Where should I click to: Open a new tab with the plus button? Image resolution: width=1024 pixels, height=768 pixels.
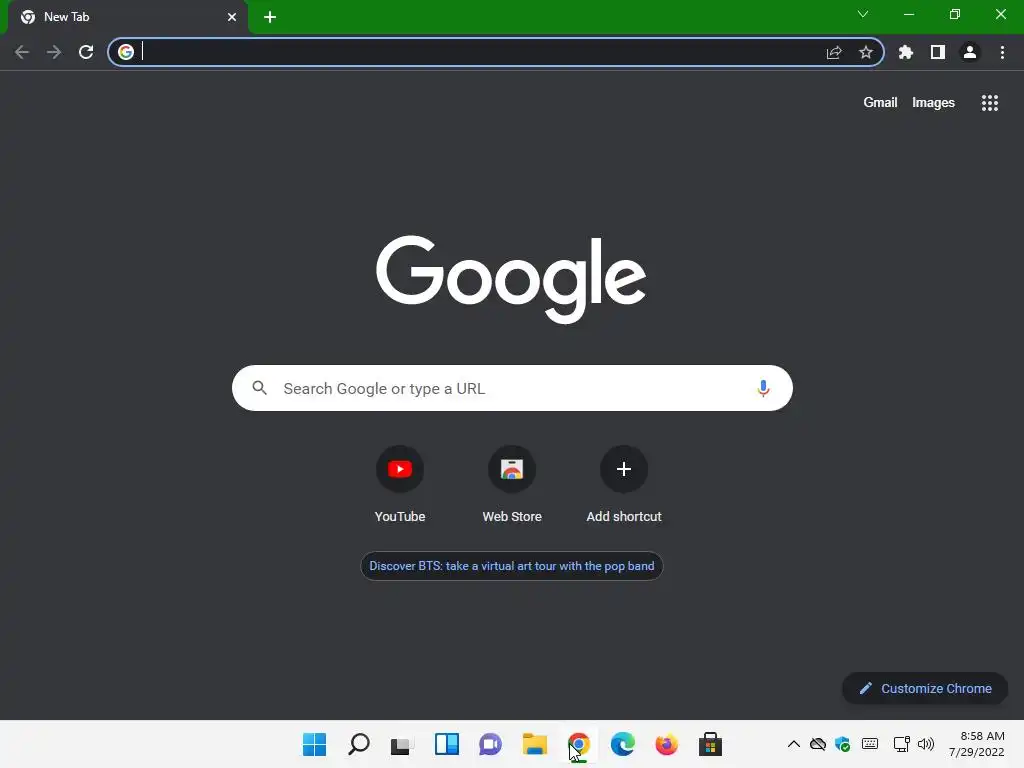click(x=270, y=17)
